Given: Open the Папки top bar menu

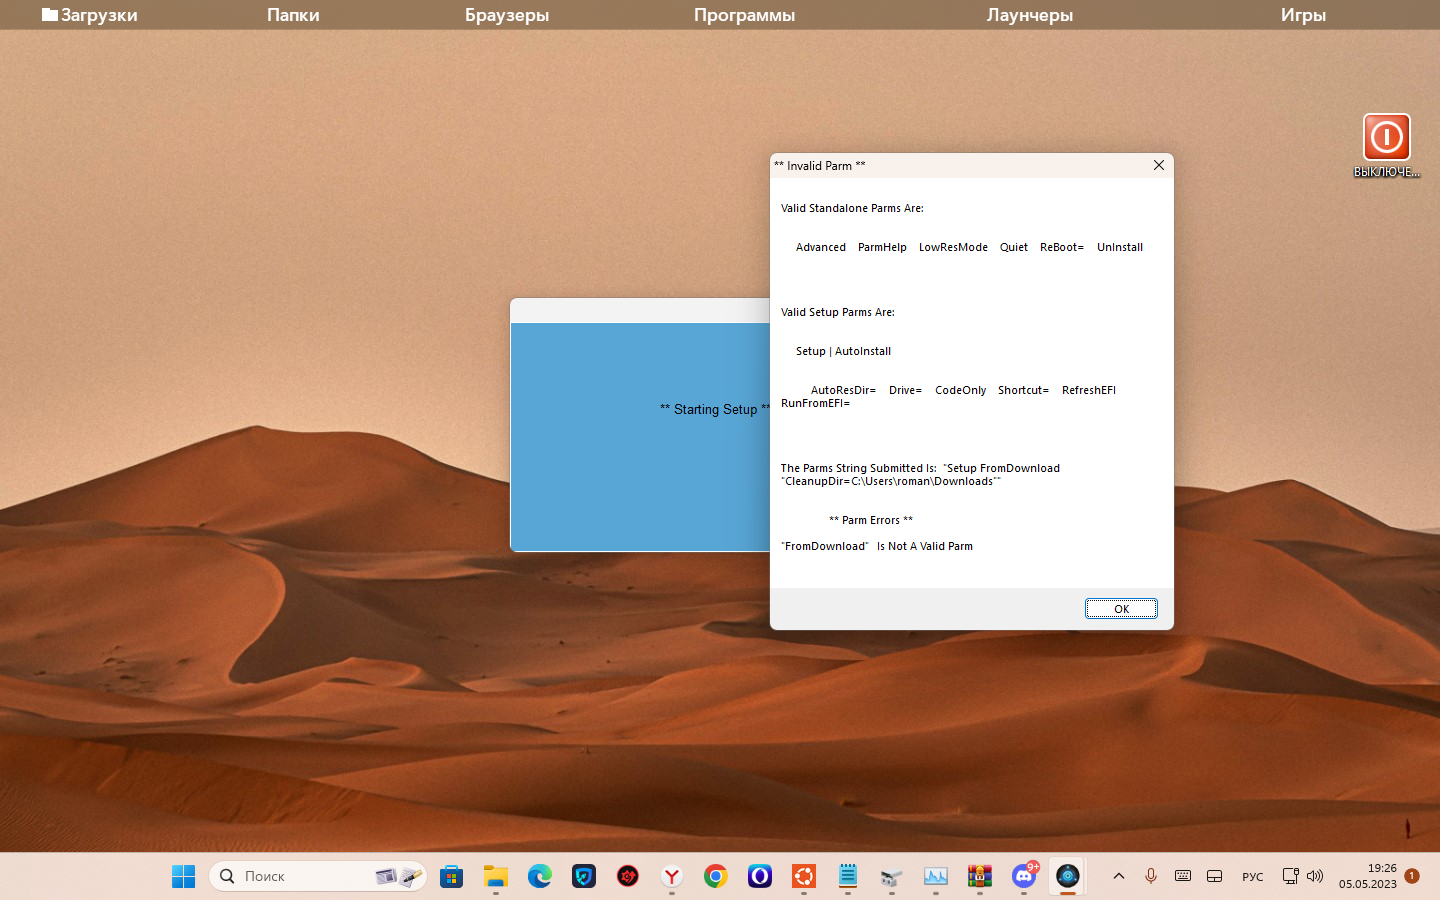Looking at the screenshot, I should pos(293,15).
